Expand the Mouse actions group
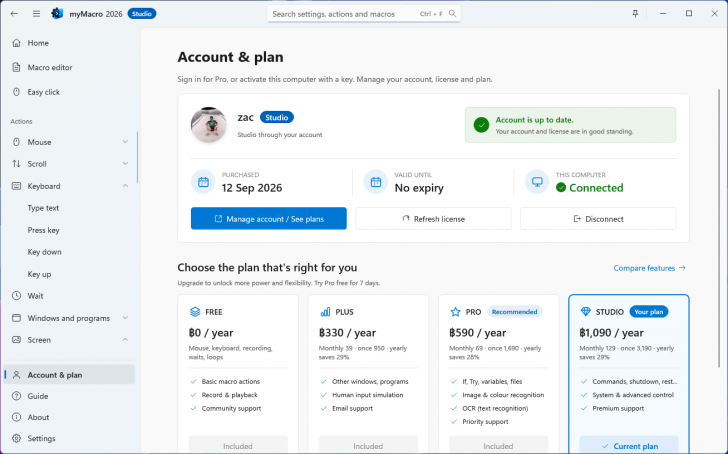 [x=70, y=142]
